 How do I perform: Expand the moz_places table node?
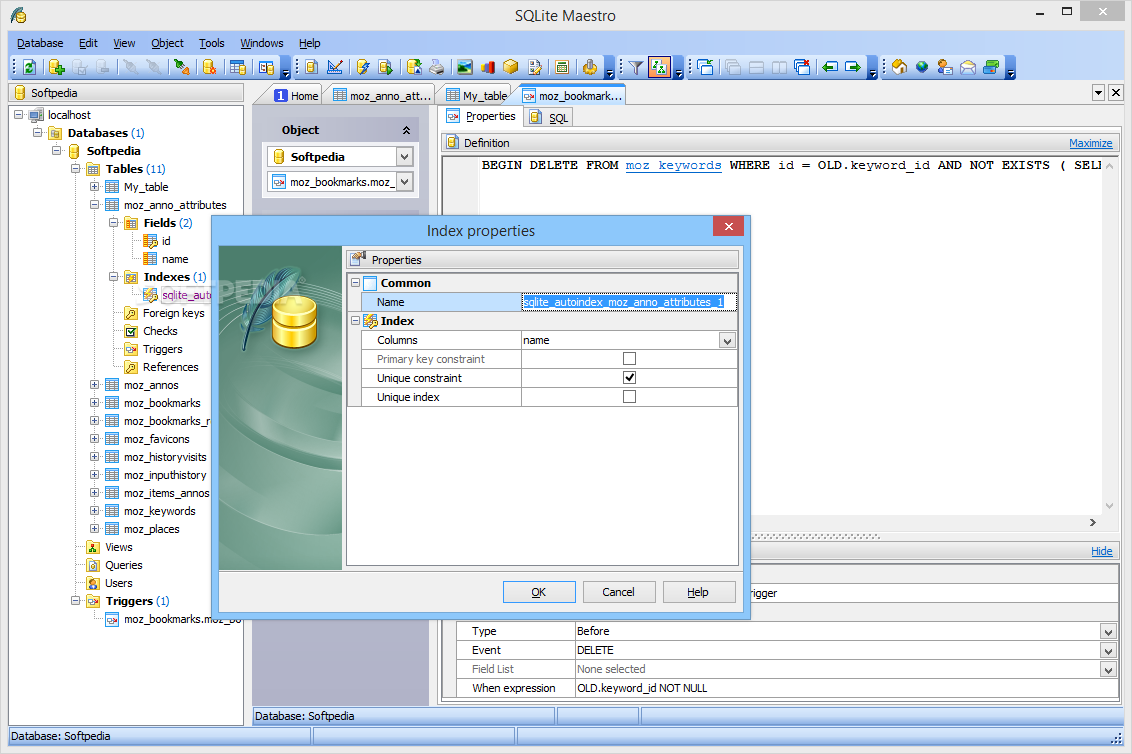[x=95, y=529]
